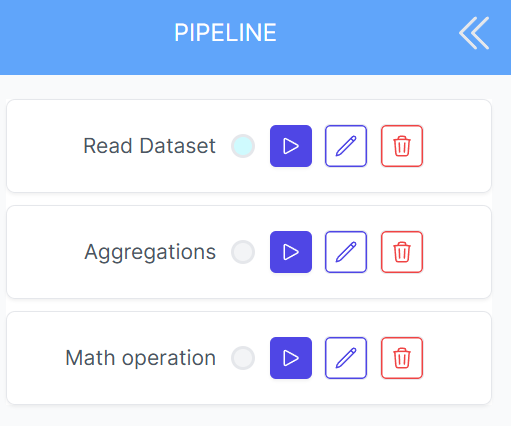Run the Math operation step
The height and width of the screenshot is (426, 511).
tap(291, 358)
